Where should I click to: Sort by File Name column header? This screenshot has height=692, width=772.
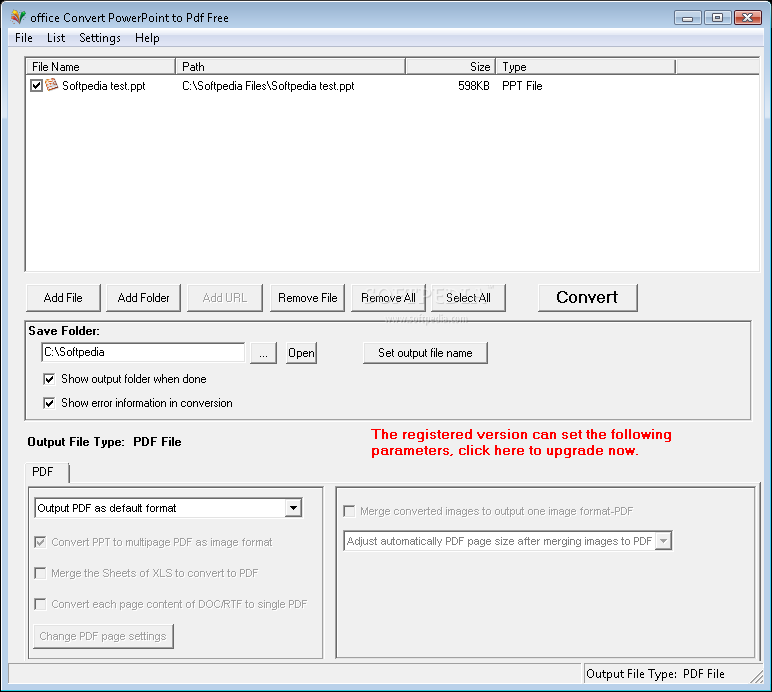(x=100, y=66)
